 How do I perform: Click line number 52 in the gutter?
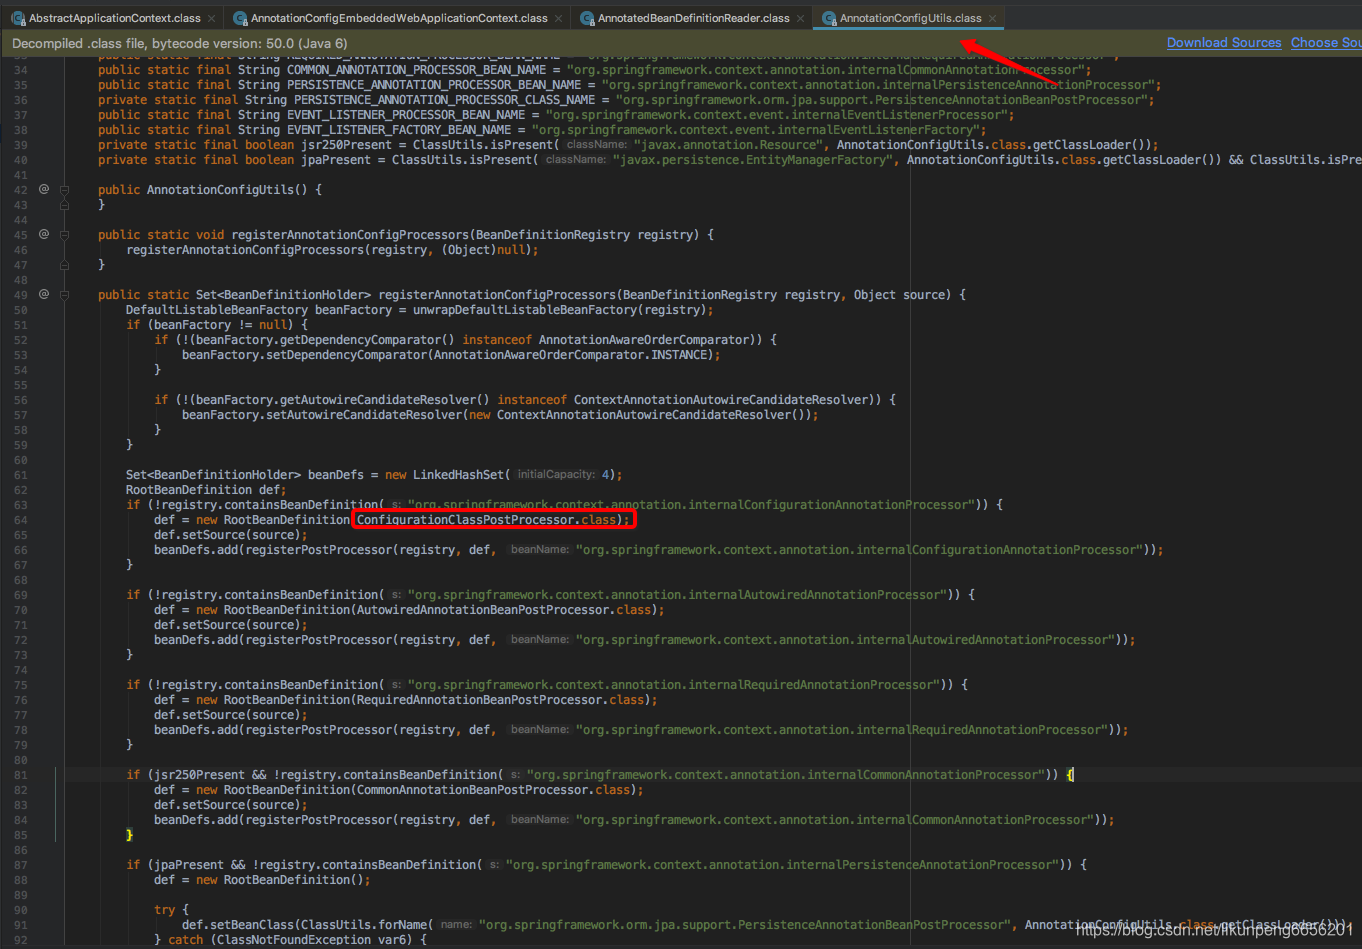pos(21,340)
